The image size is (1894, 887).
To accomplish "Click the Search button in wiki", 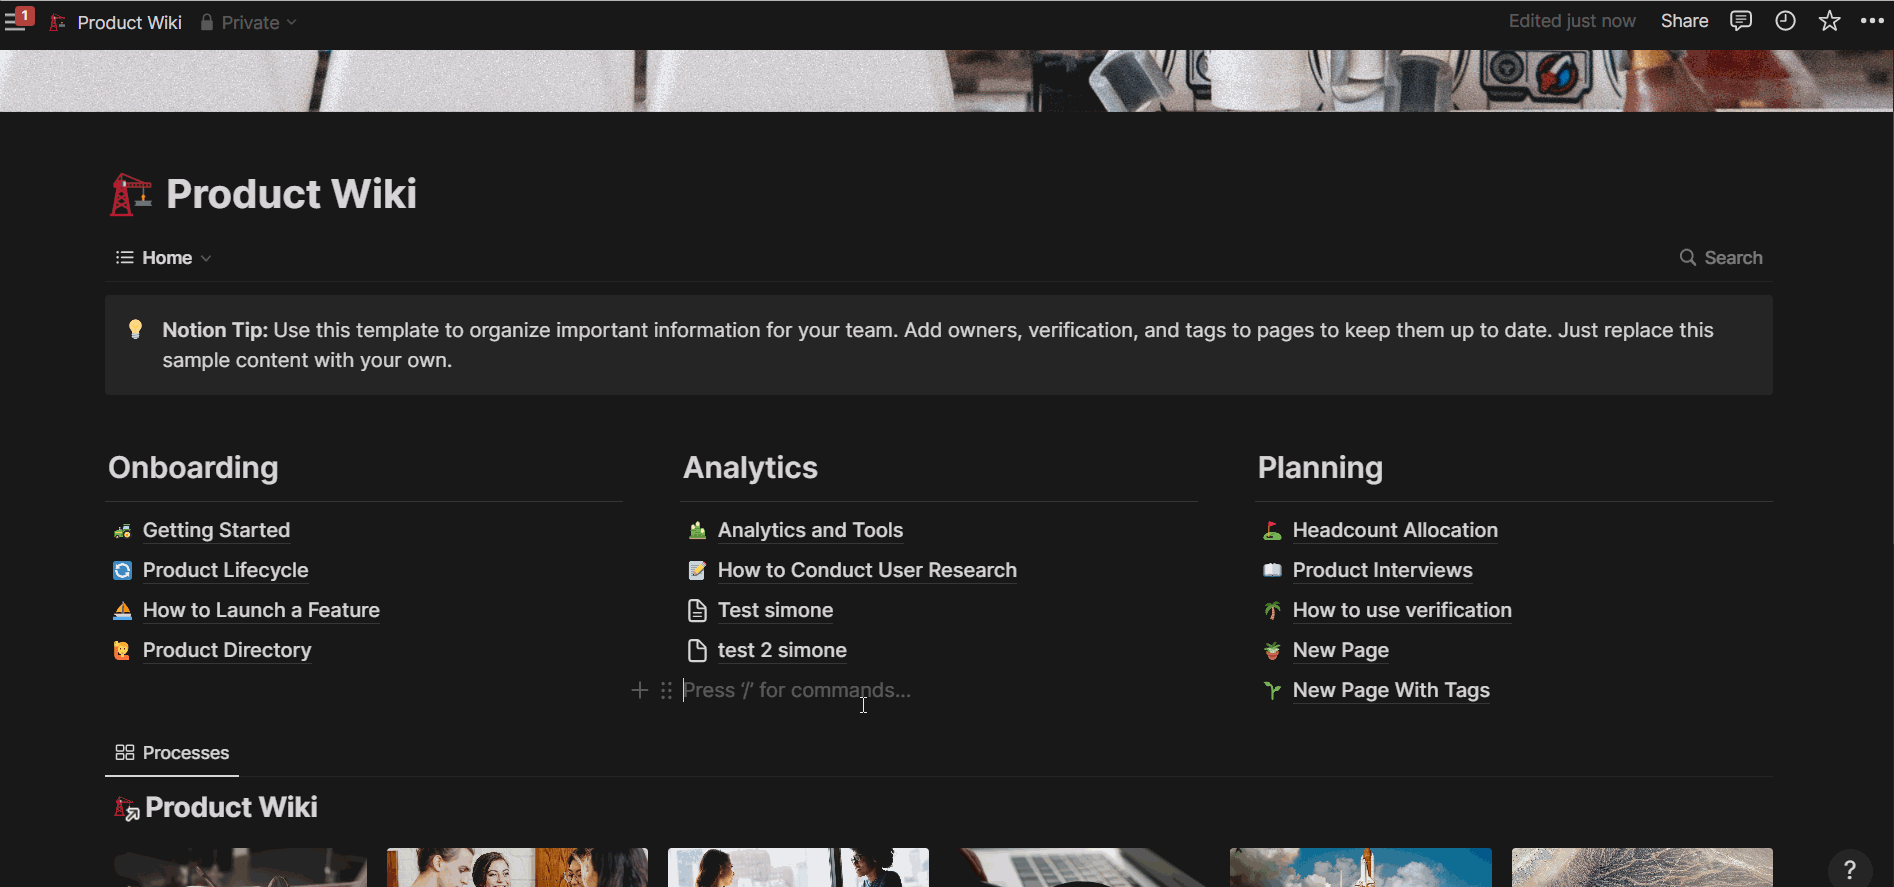I will 1721,258.
